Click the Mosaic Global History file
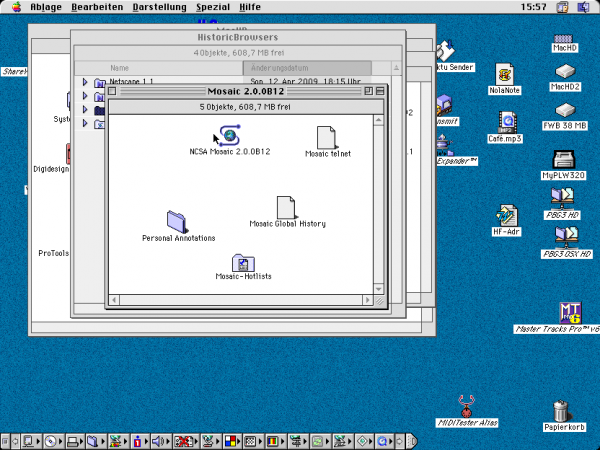 click(x=286, y=207)
